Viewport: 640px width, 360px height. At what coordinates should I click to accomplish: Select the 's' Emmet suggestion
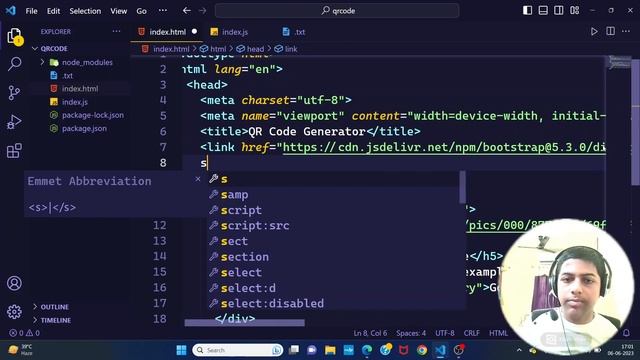point(333,179)
